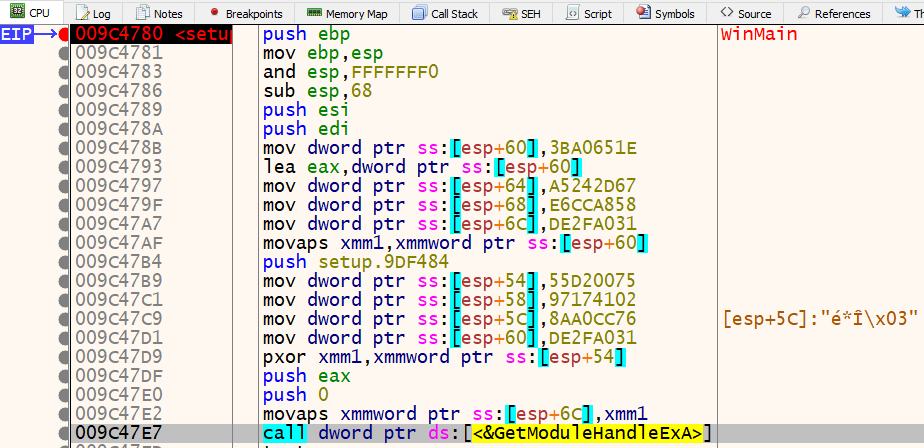Click the Log pencil-page icon
The image size is (924, 448).
click(x=82, y=12)
